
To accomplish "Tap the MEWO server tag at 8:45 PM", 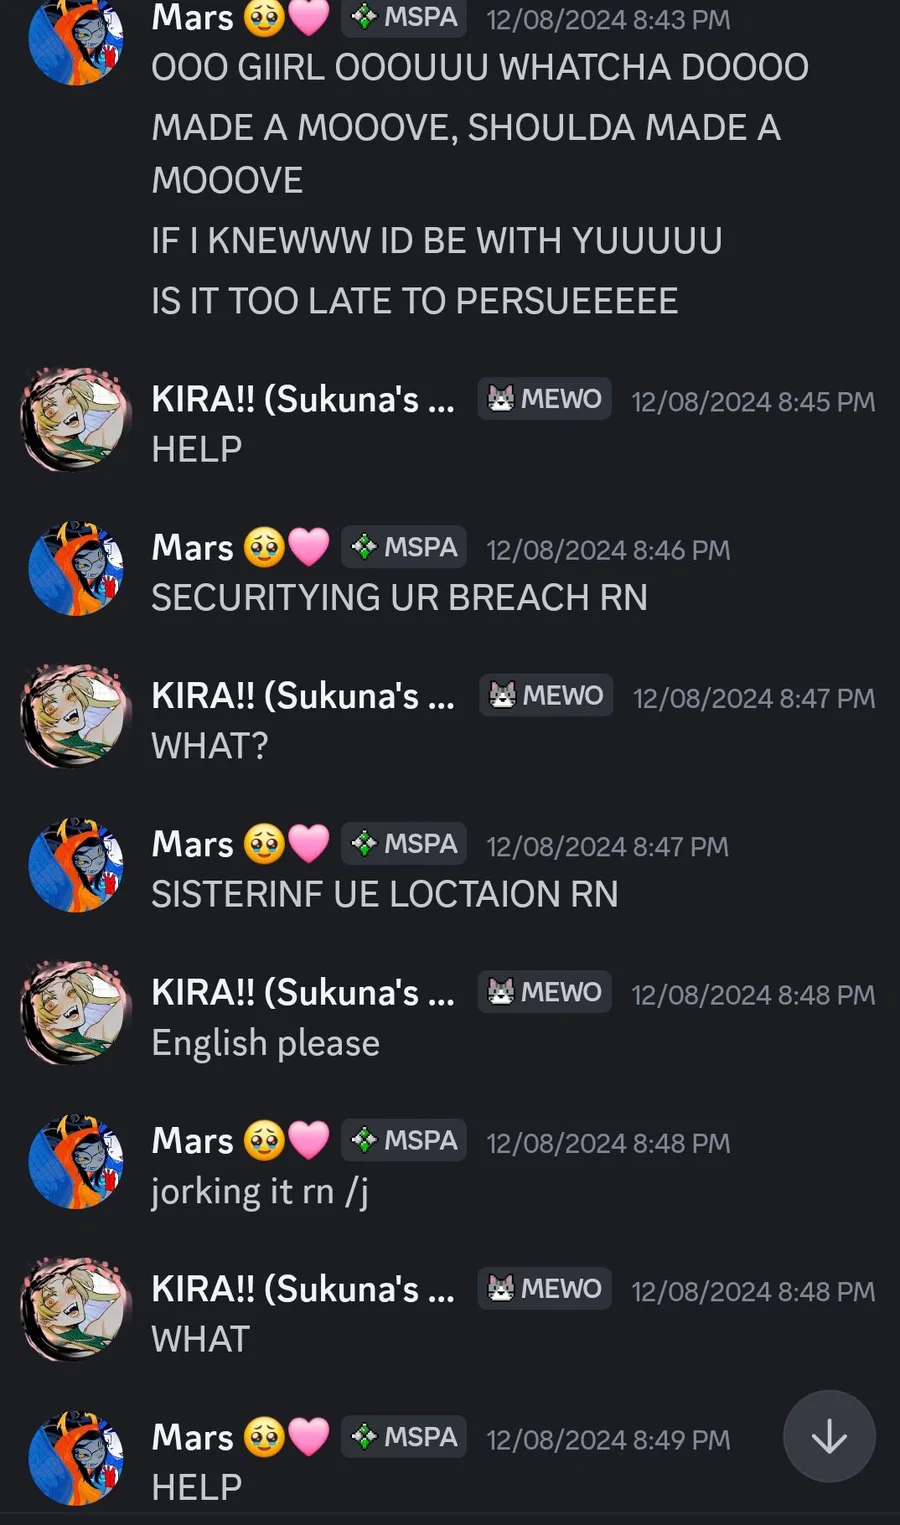I will (544, 399).
